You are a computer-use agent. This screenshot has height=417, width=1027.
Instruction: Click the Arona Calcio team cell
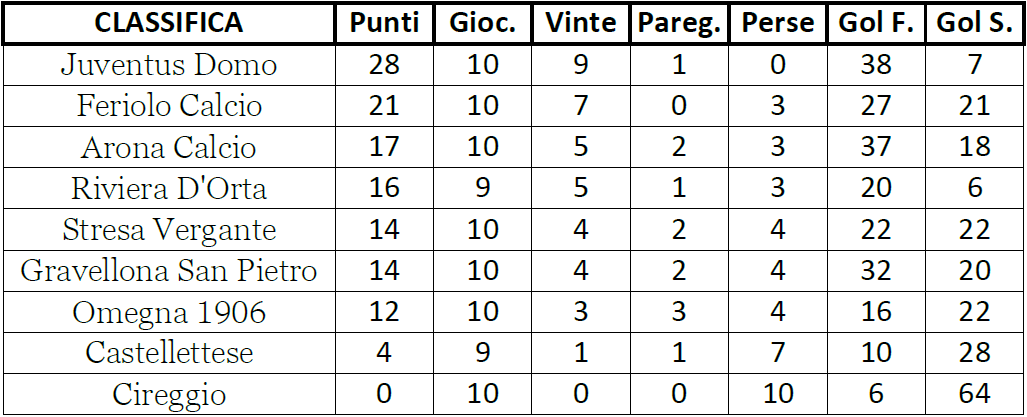169,148
